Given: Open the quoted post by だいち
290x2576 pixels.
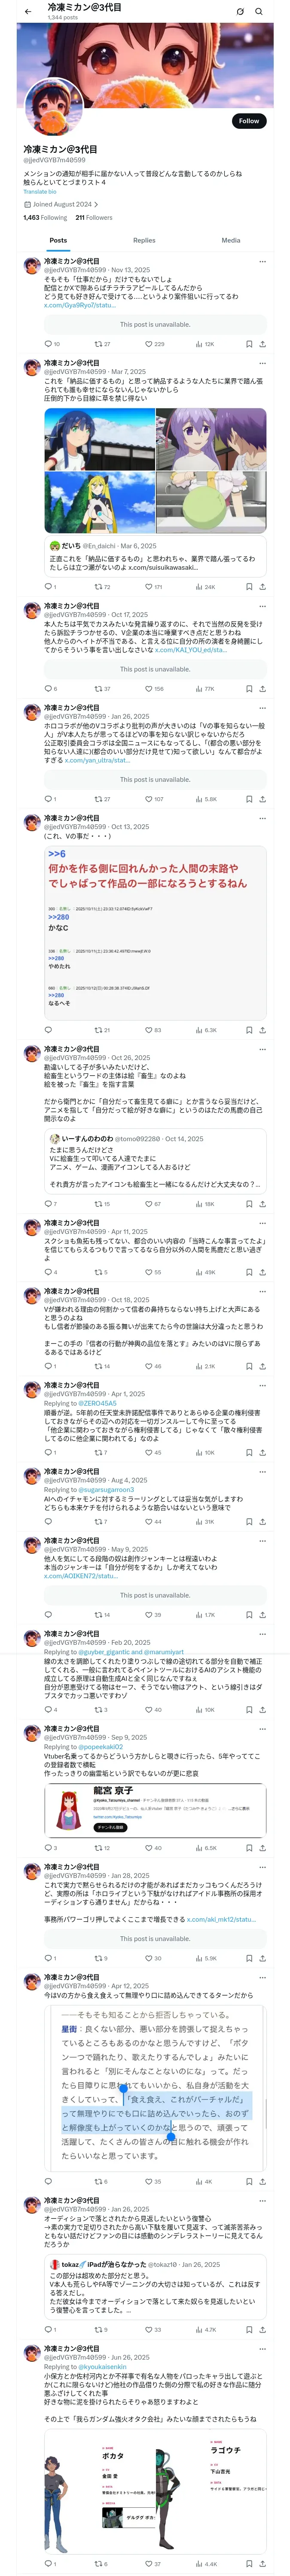Looking at the screenshot, I should (155, 556).
